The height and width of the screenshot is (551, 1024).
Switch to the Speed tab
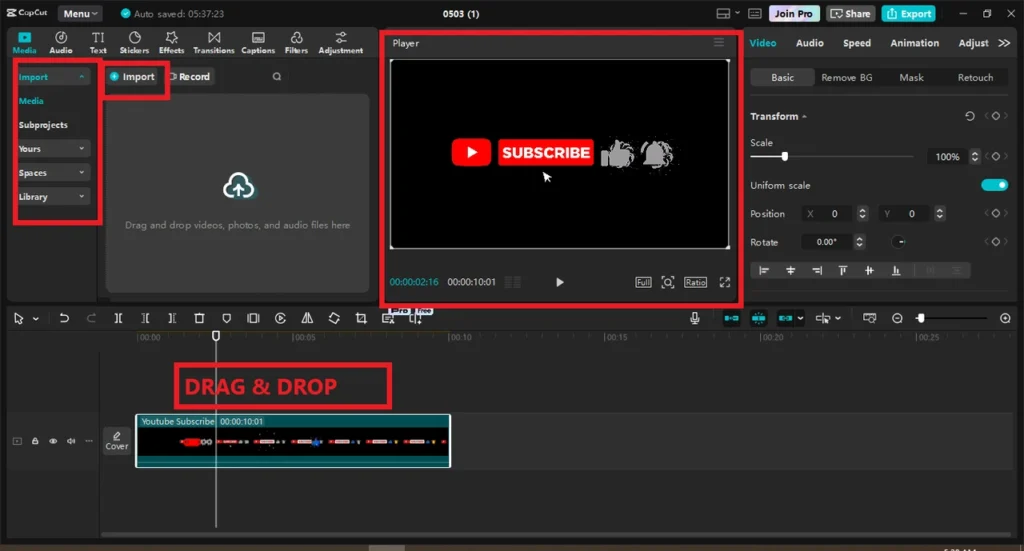click(857, 43)
